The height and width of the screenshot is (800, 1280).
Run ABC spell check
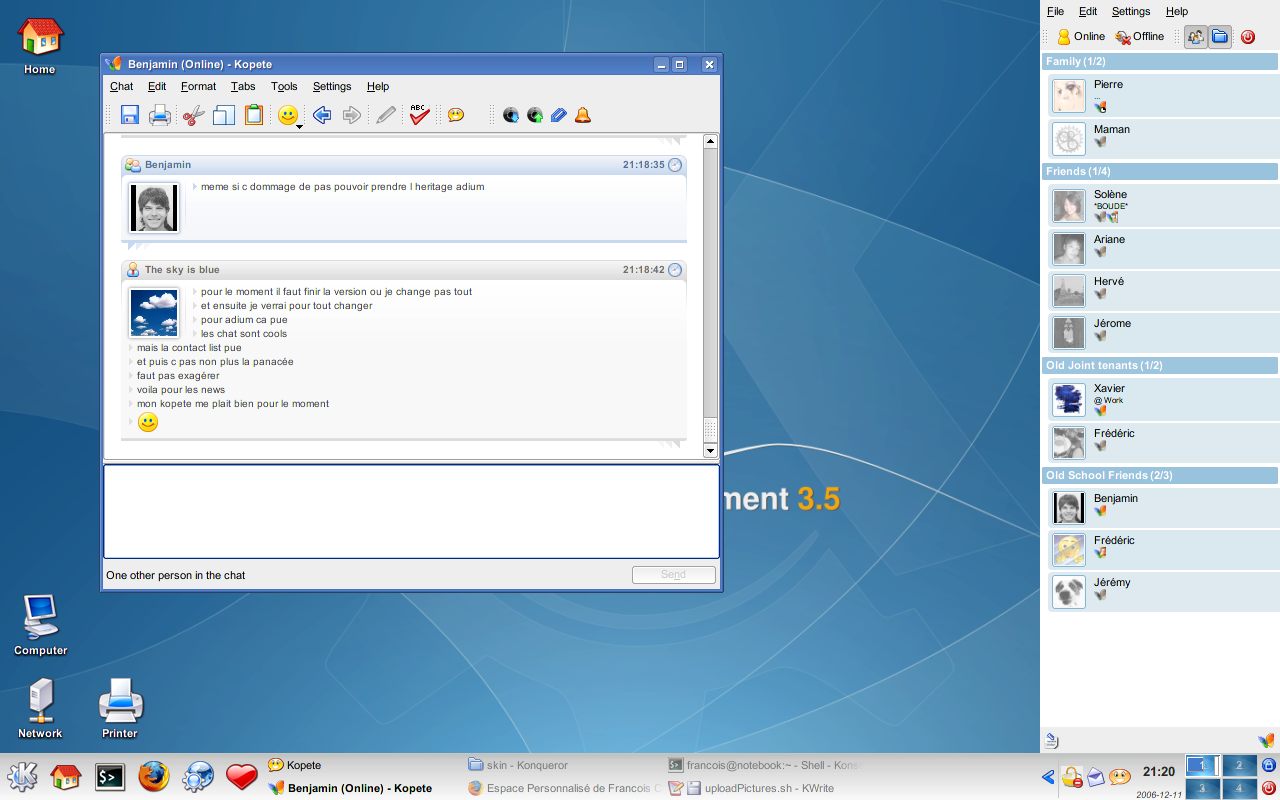[x=420, y=115]
